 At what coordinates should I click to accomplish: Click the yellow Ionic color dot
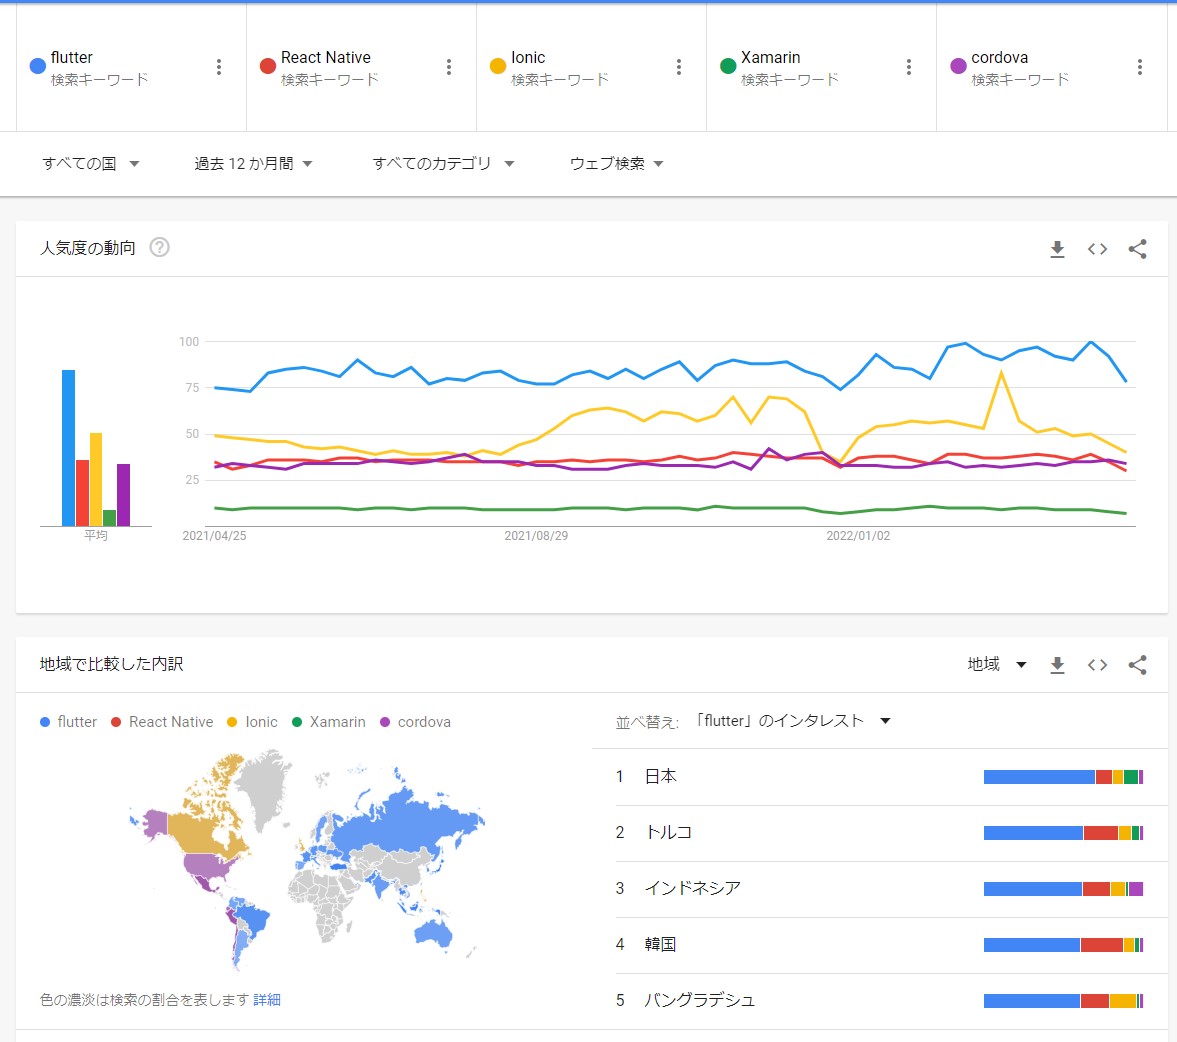tap(498, 66)
